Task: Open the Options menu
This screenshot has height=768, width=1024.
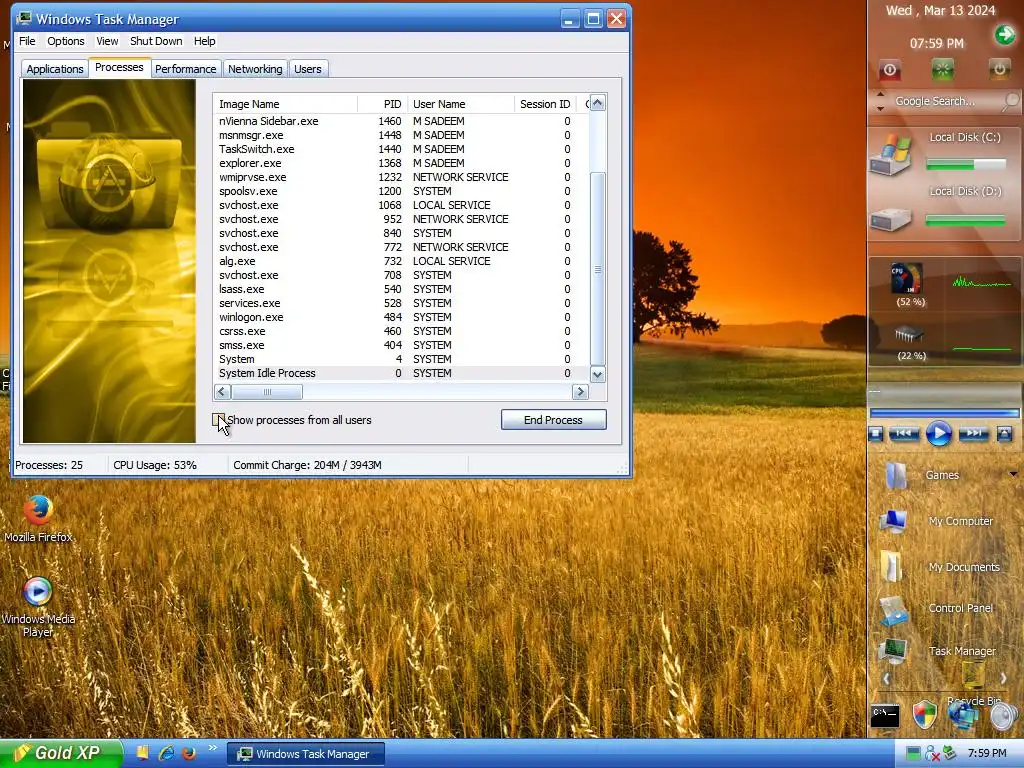Action: 65,41
